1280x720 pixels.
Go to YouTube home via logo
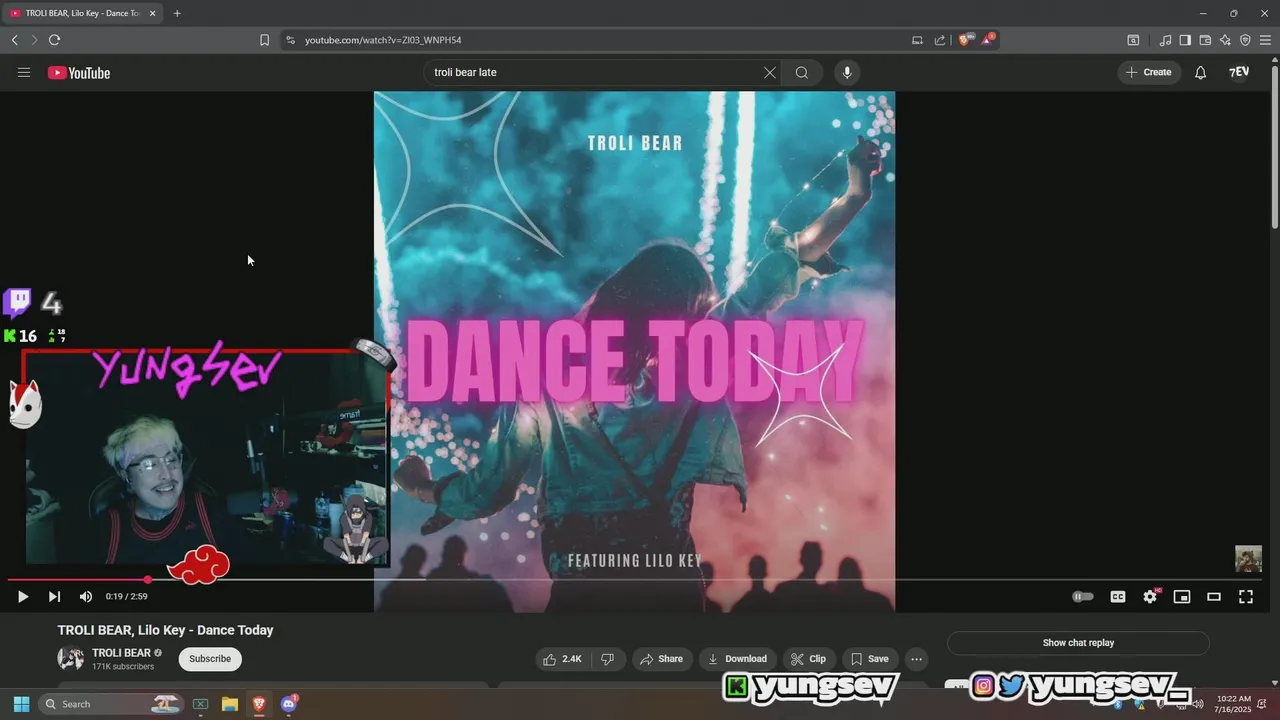(x=79, y=72)
